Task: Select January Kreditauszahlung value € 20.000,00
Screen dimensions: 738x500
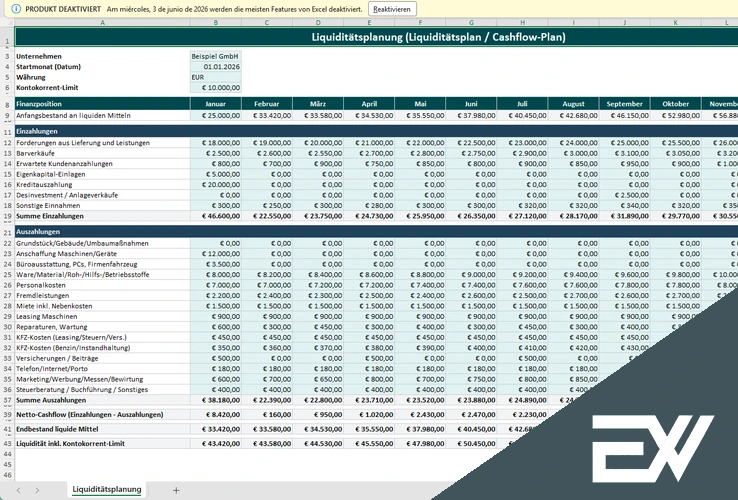Action: (216, 185)
